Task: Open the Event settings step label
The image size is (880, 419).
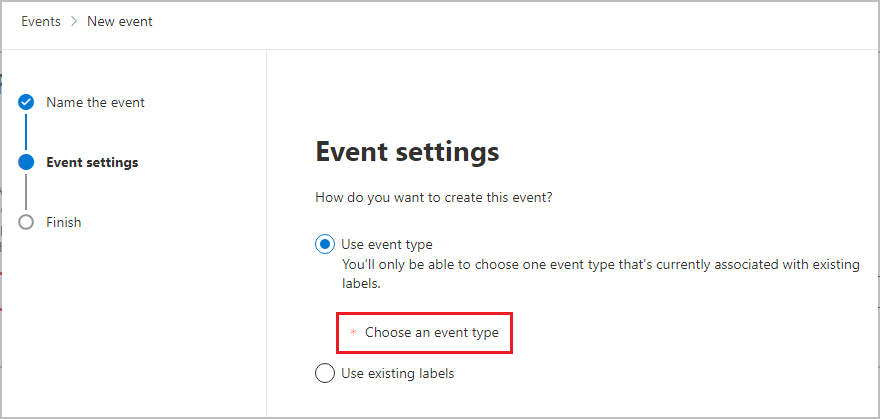Action: (92, 162)
